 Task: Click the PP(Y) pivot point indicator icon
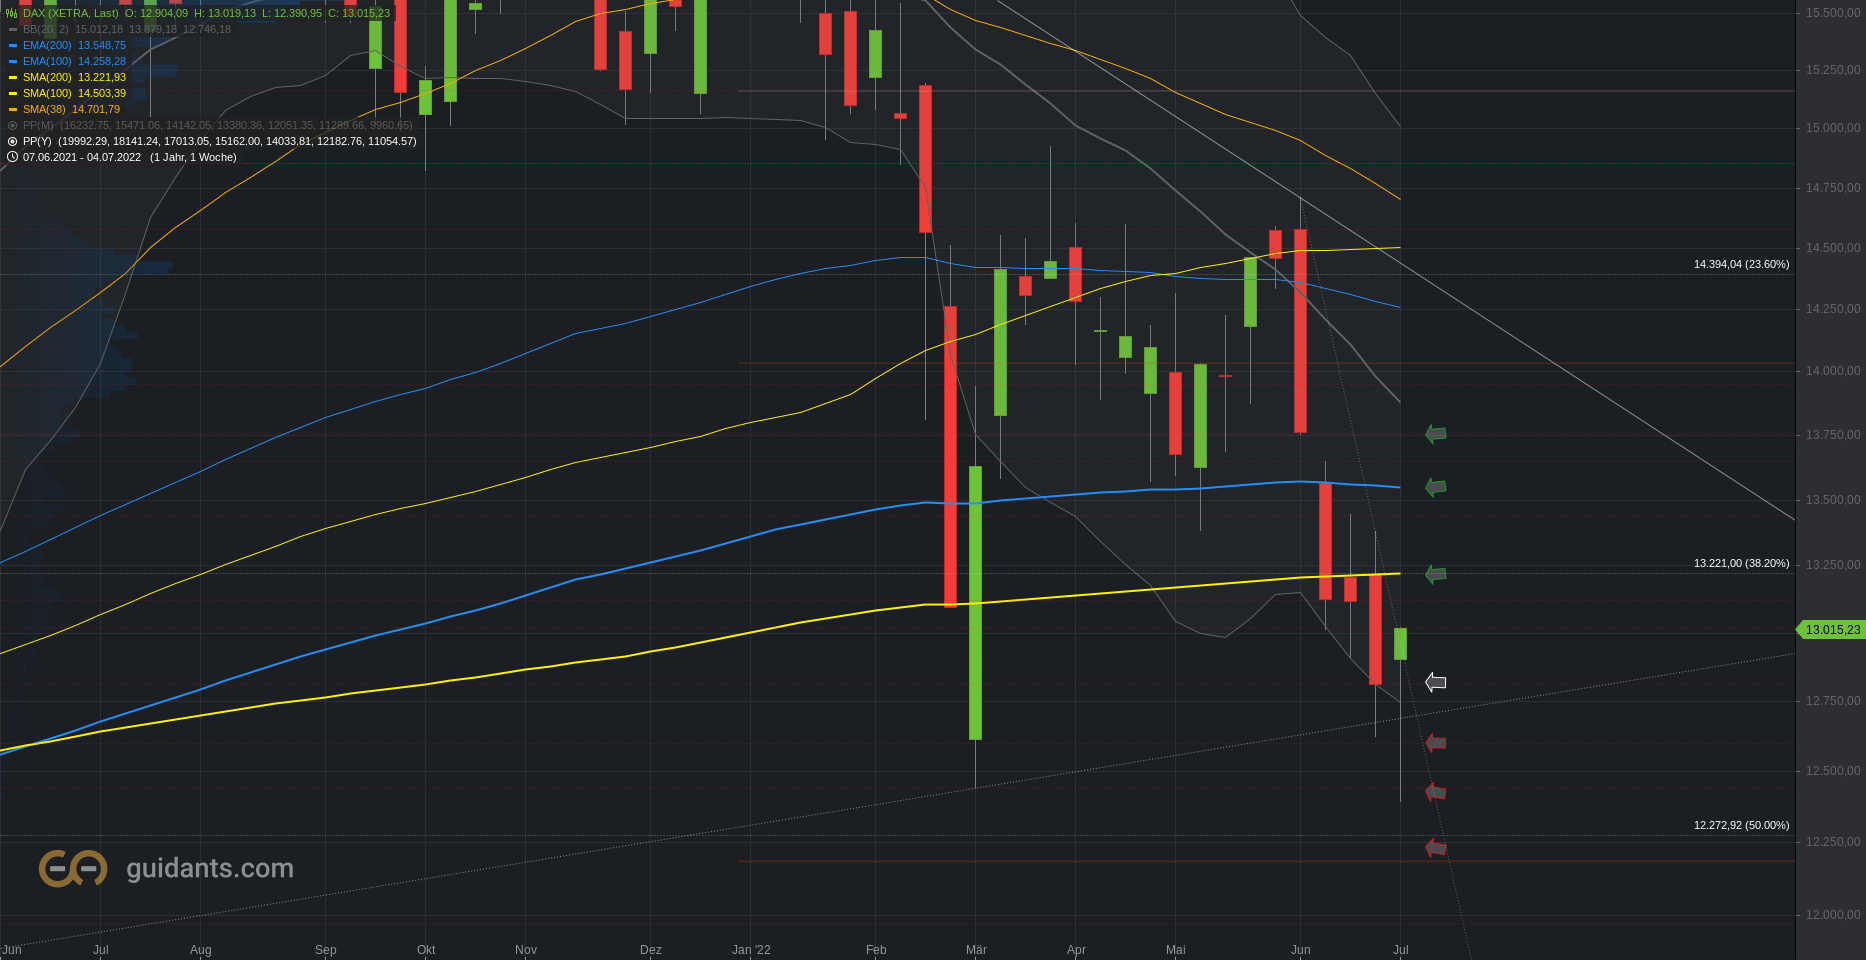tap(12, 141)
